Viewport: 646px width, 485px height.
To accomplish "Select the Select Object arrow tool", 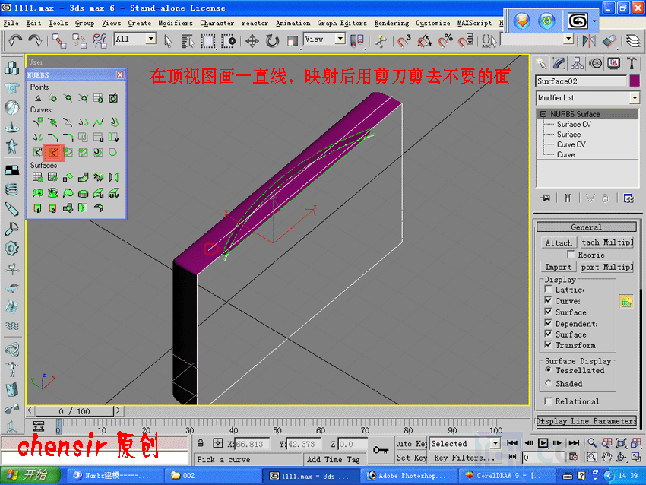I will click(x=168, y=41).
